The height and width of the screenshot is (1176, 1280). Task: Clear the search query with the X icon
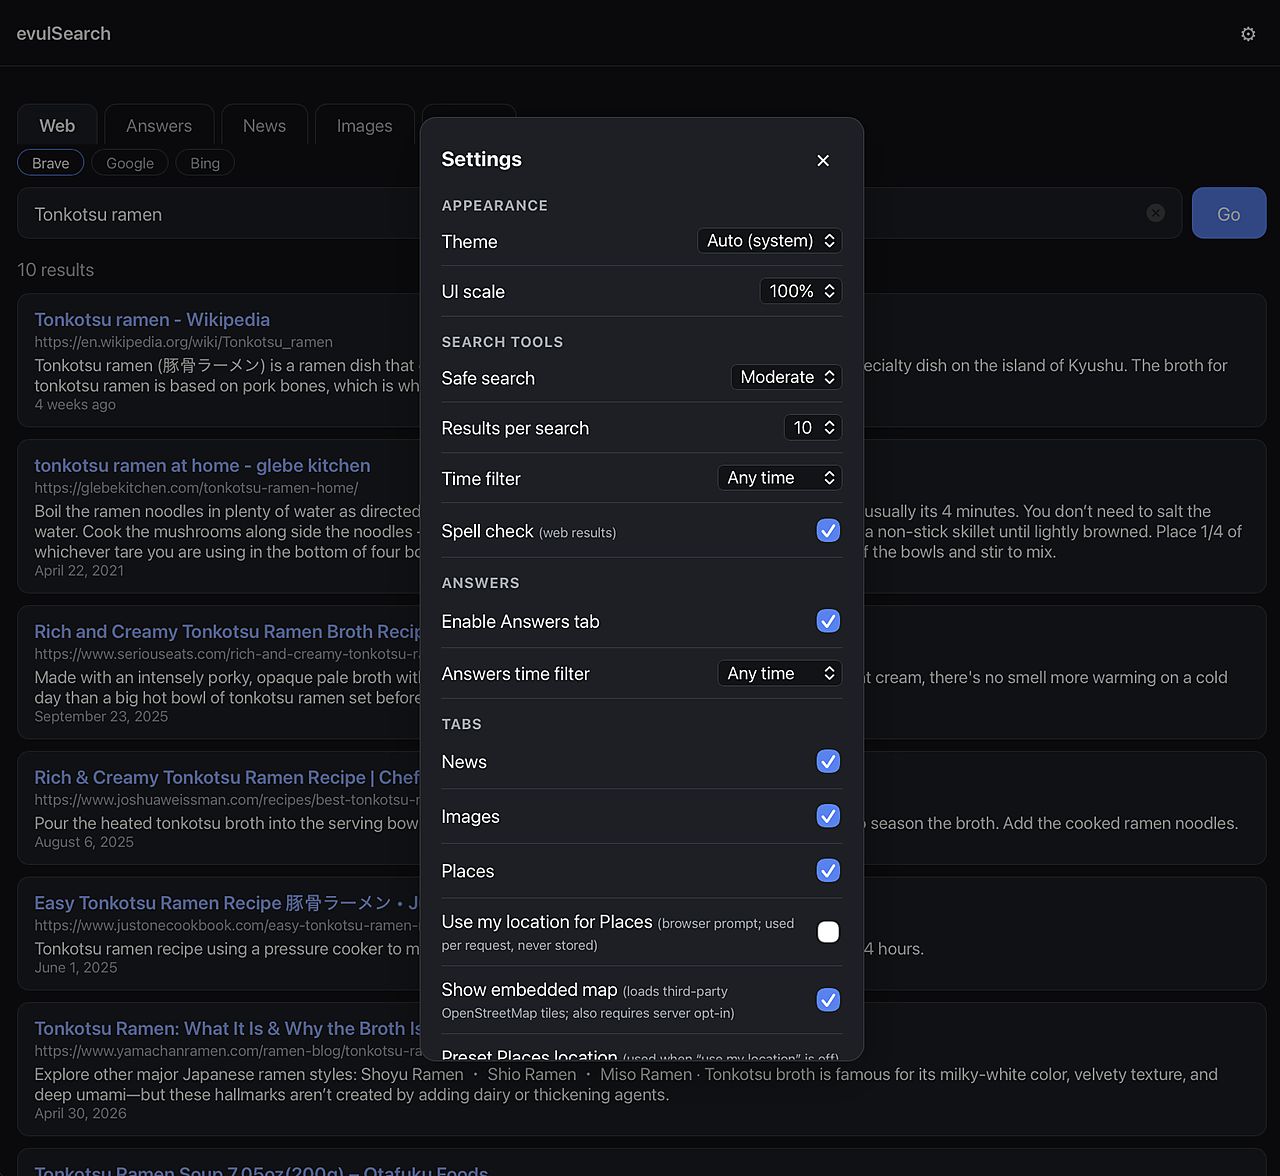point(1156,213)
